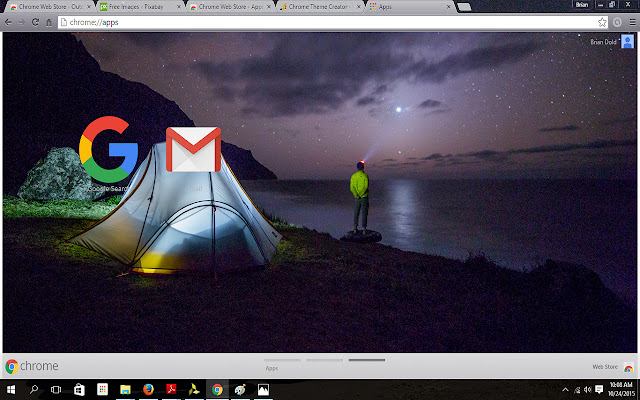640x400 pixels.
Task: Open the Chrome hamburger menu
Action: (x=632, y=22)
